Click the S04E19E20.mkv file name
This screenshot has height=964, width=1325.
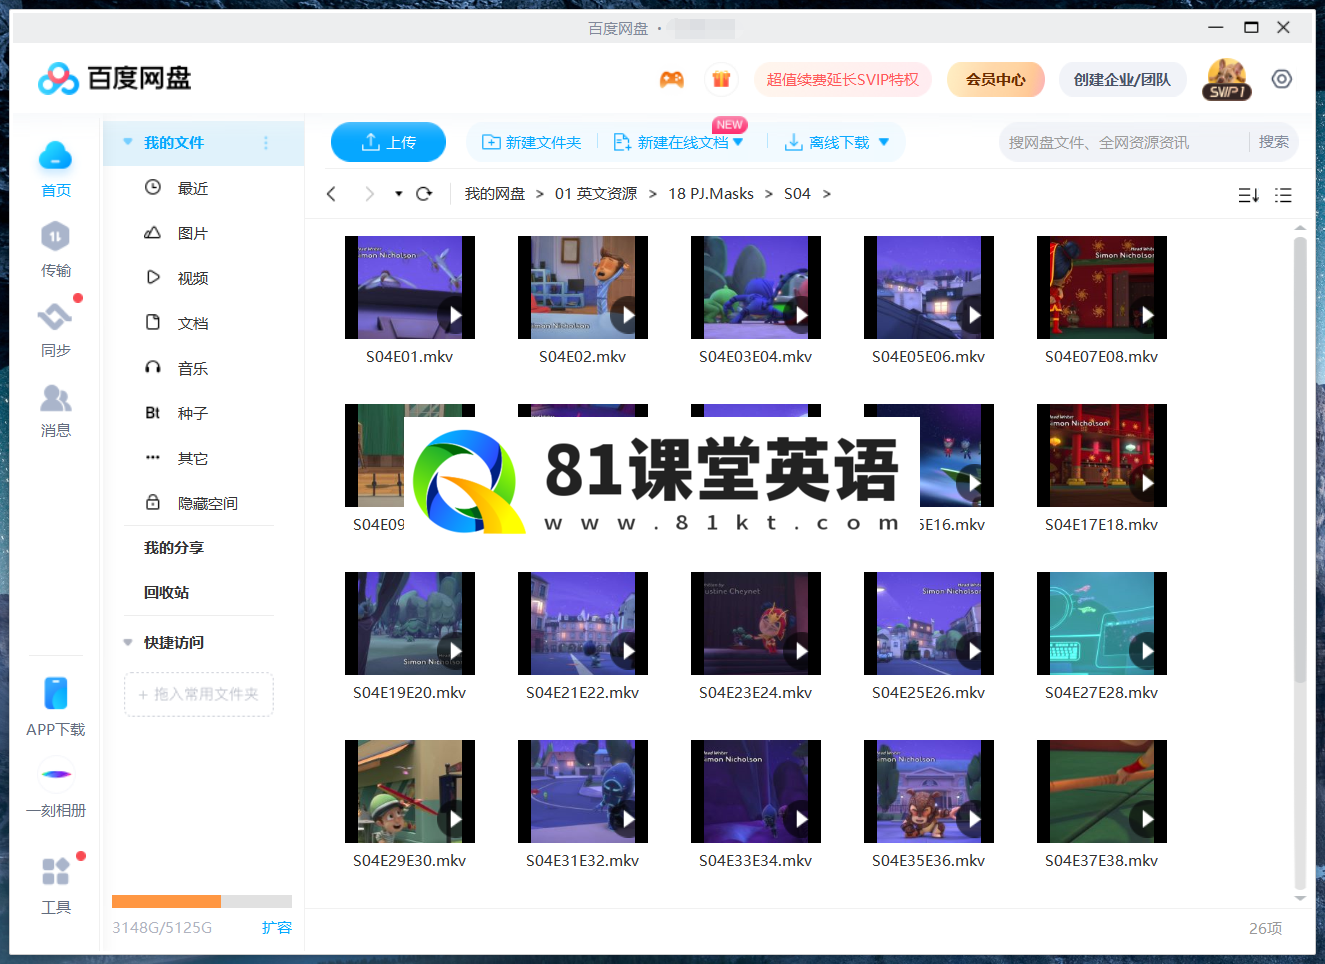410,692
